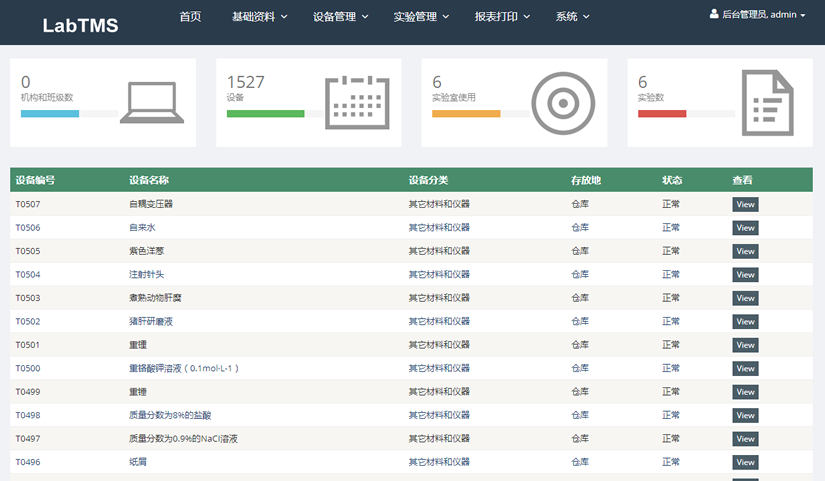Click device number T0500

tap(28, 368)
